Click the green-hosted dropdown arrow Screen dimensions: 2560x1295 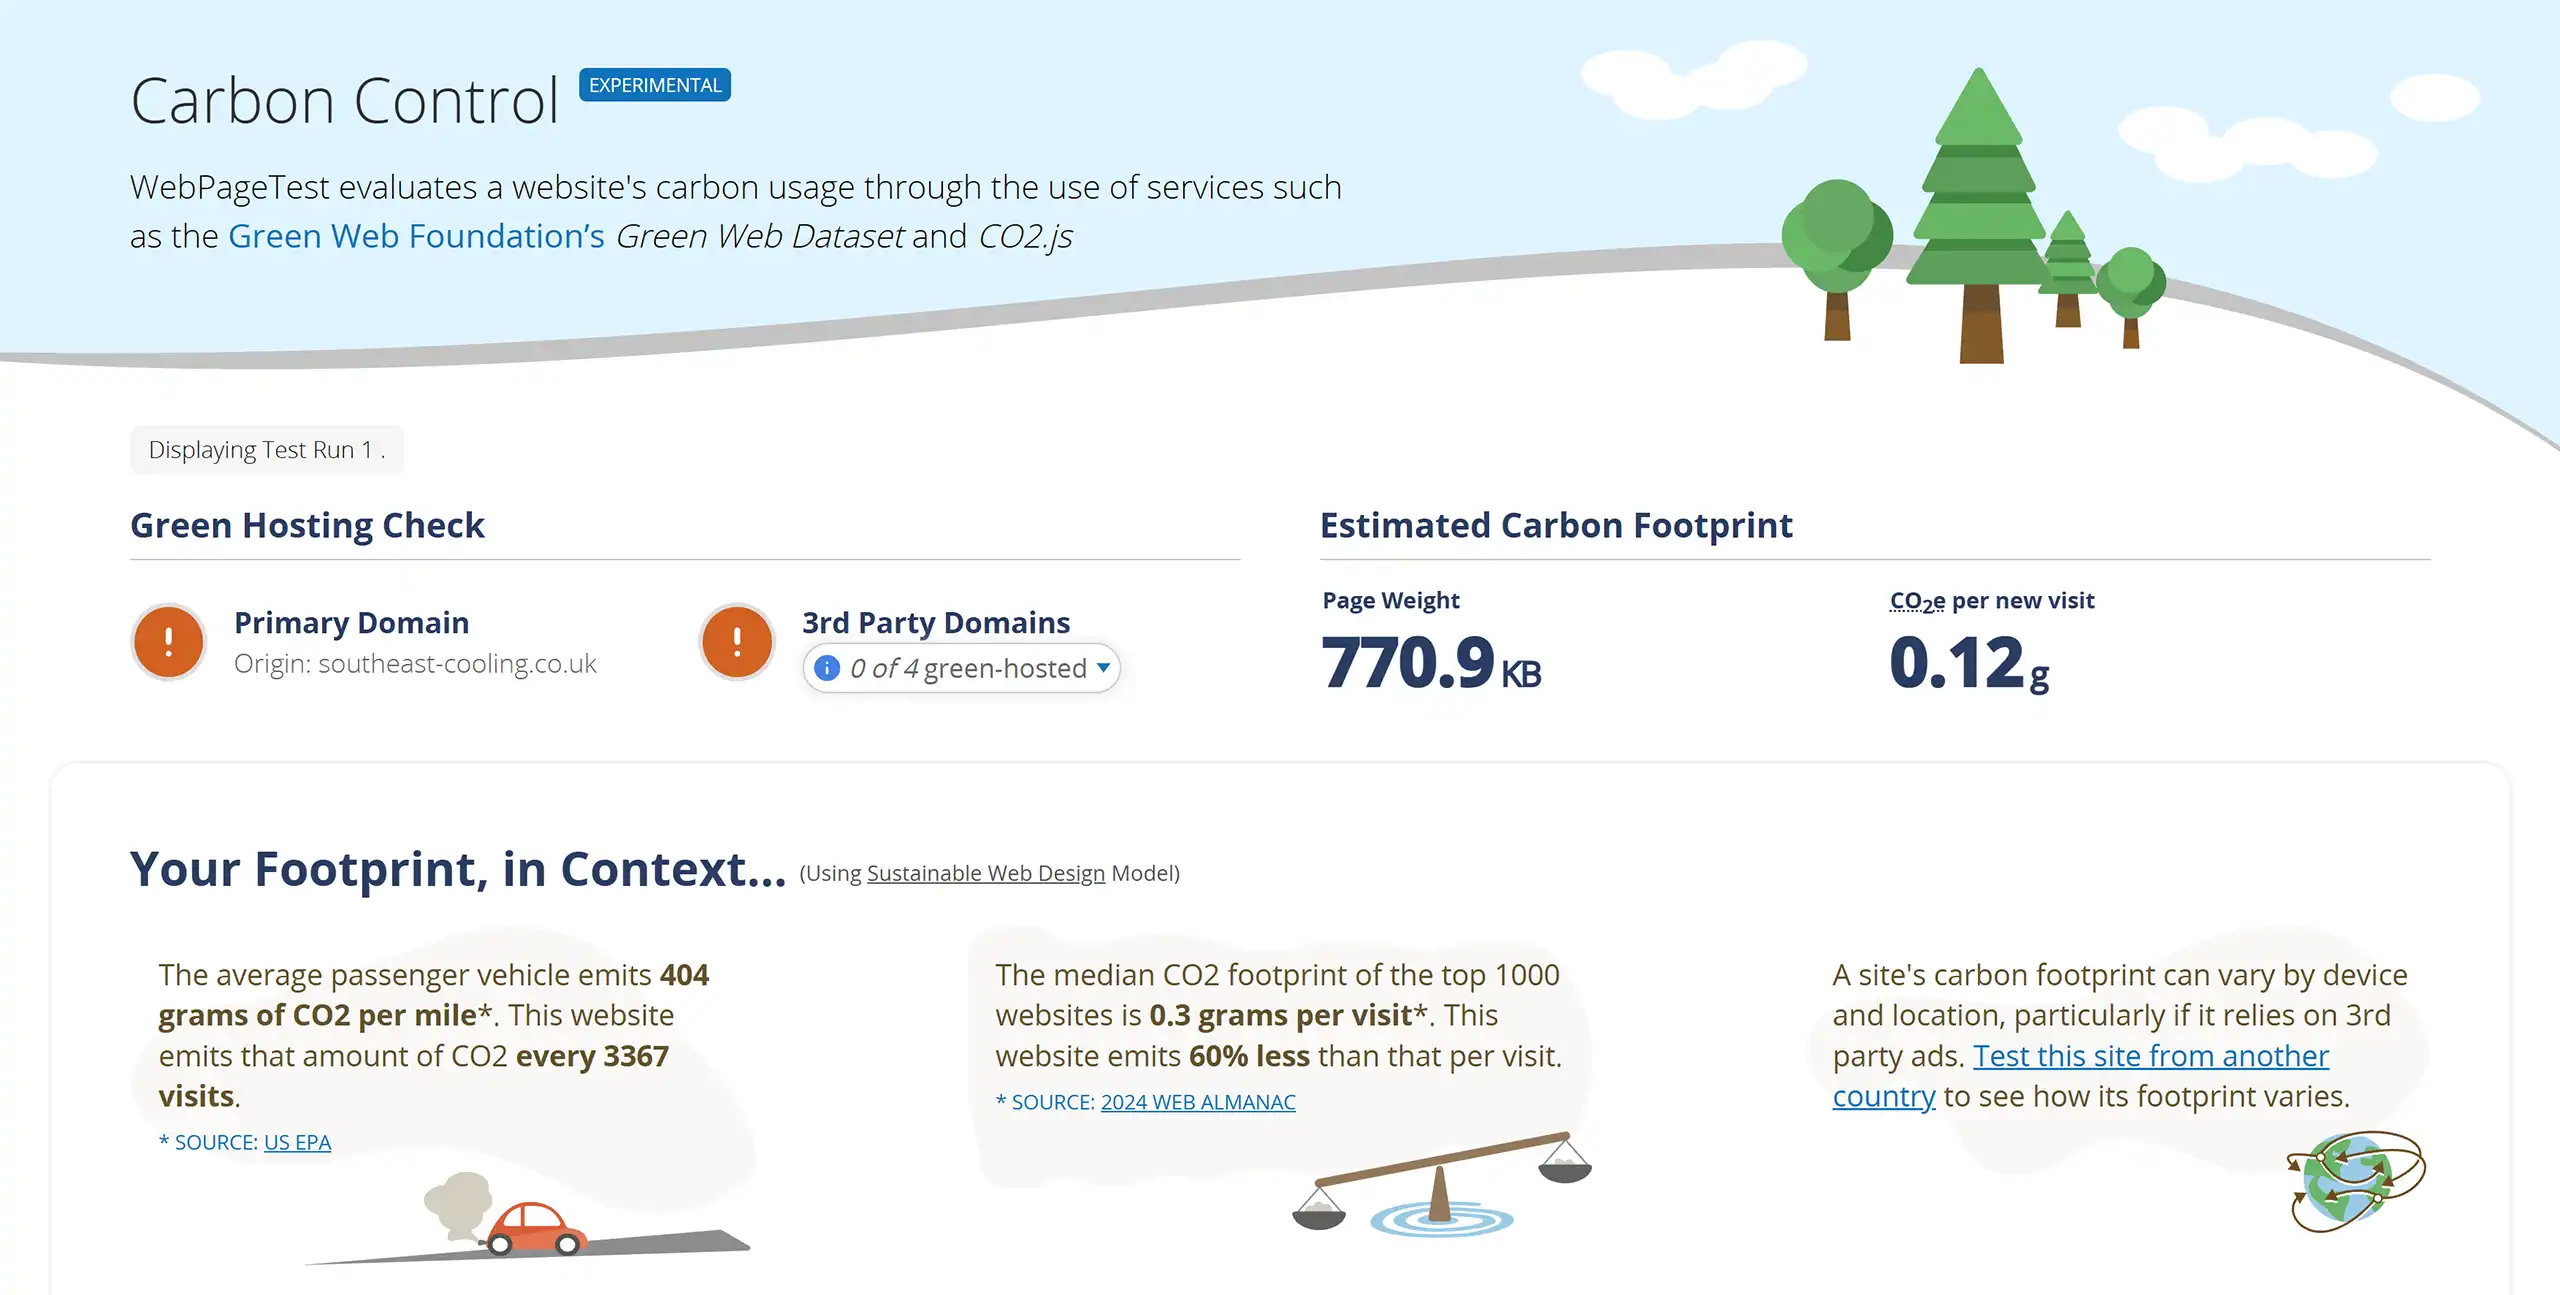pos(1104,667)
